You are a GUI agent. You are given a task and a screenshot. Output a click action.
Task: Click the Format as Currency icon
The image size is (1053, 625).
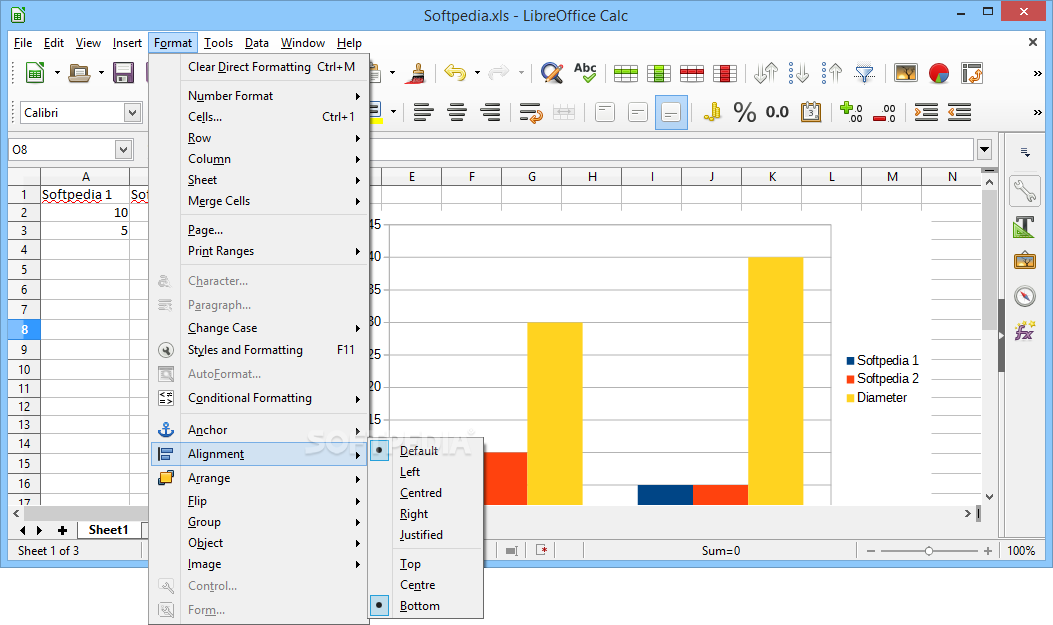point(712,112)
